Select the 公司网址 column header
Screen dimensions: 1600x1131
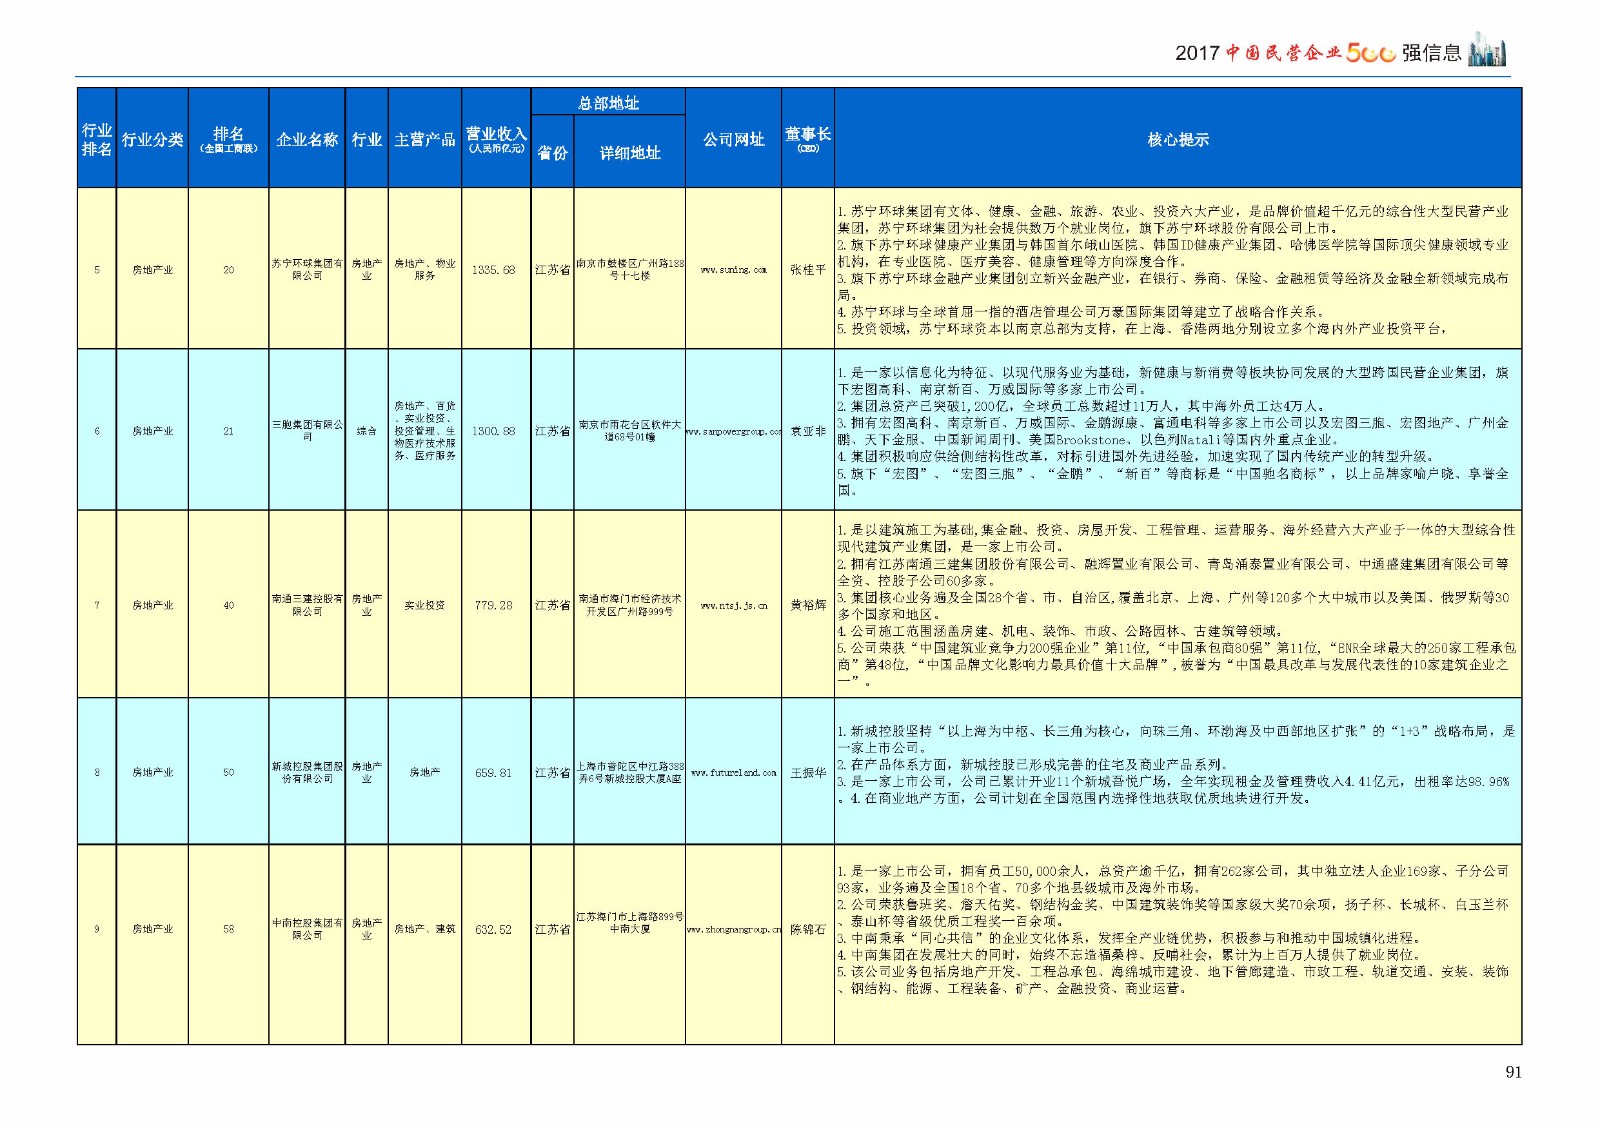[x=733, y=139]
